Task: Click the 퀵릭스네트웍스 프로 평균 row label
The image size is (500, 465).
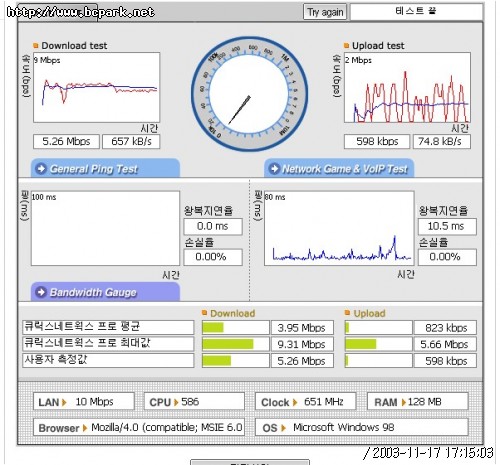Action: pyautogui.click(x=108, y=327)
